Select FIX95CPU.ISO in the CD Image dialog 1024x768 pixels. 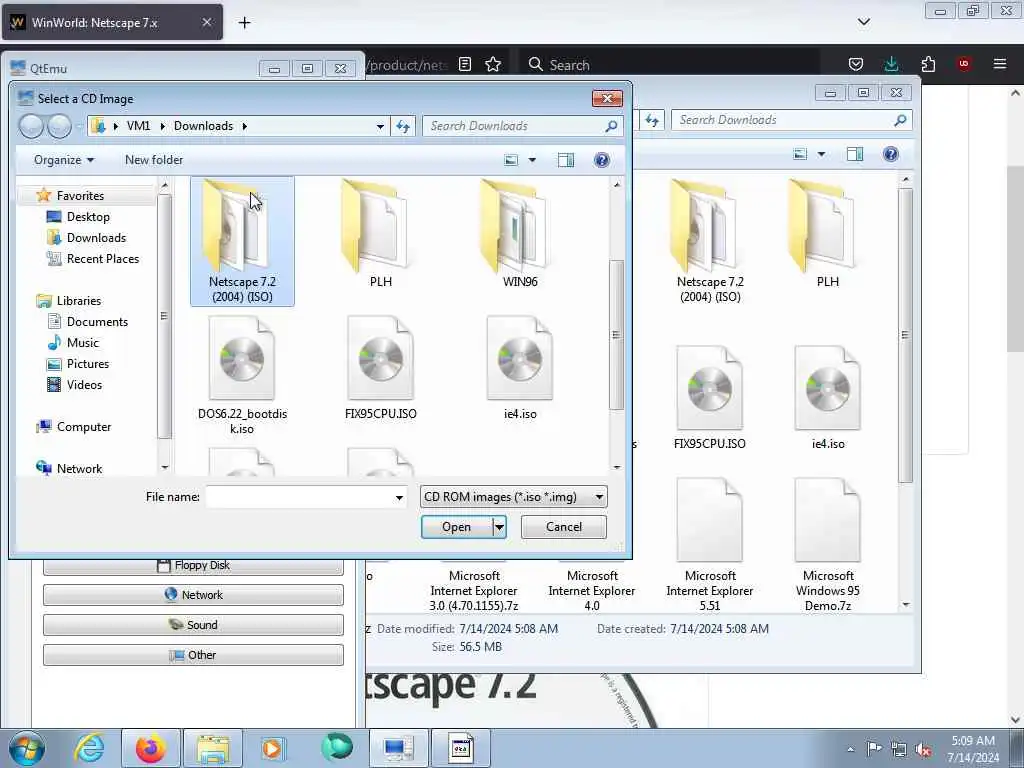click(381, 368)
